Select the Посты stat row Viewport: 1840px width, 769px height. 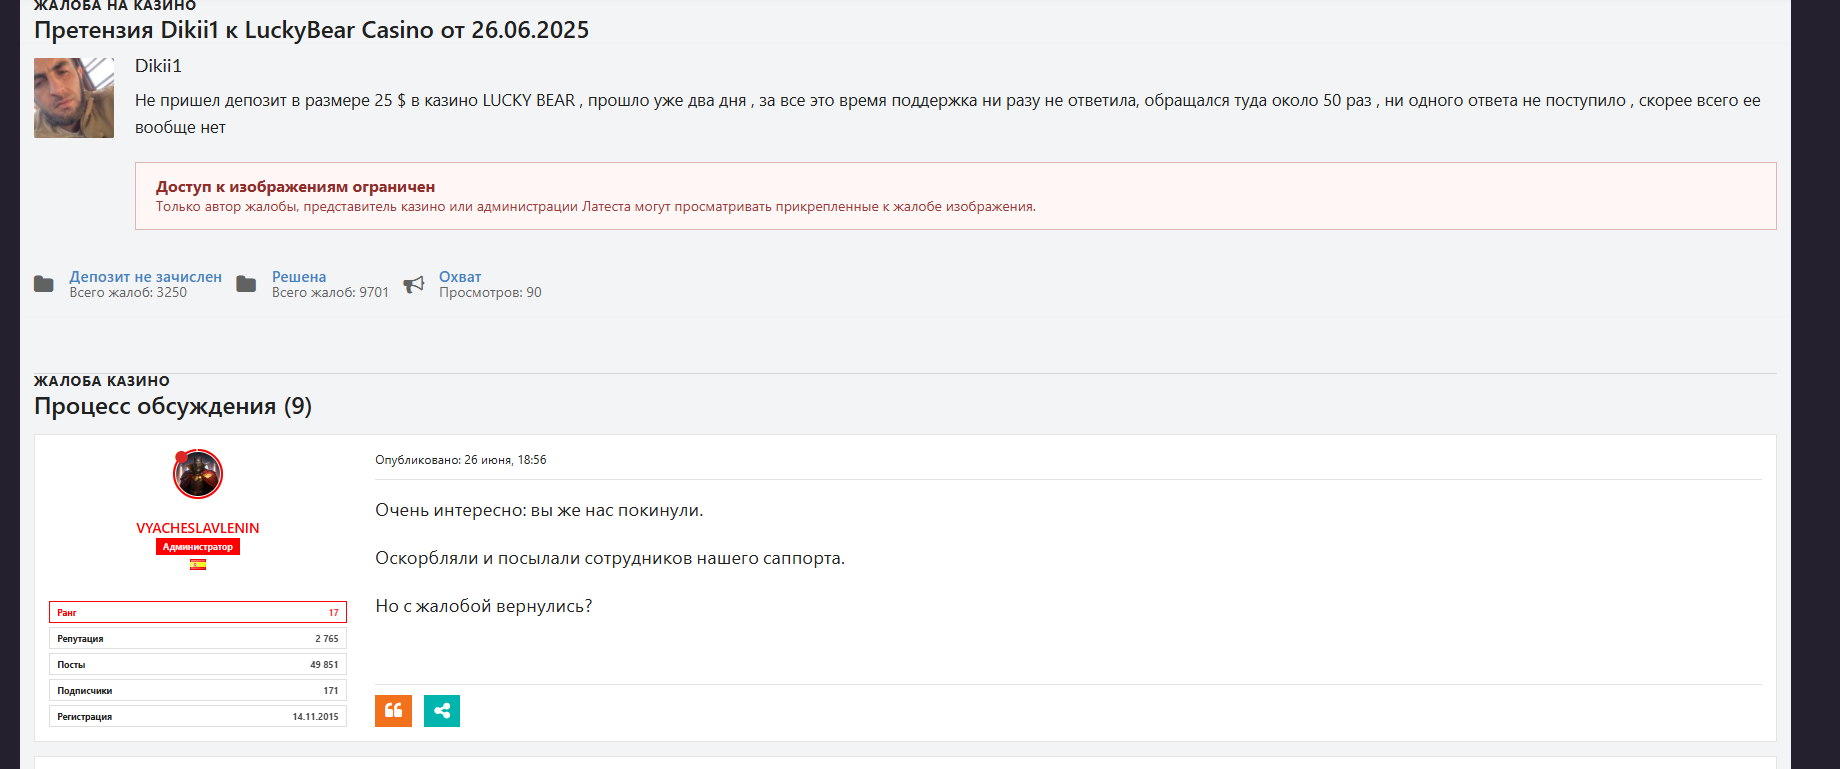pyautogui.click(x=198, y=664)
